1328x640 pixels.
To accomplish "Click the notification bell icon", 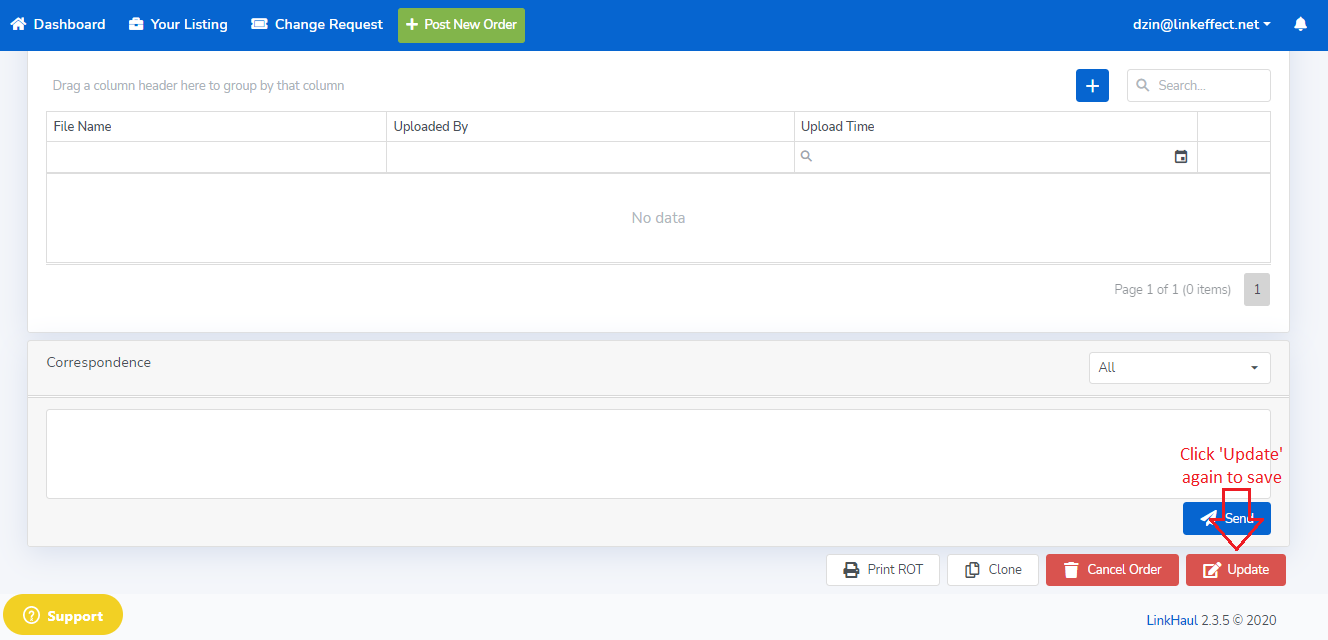I will click(1300, 24).
